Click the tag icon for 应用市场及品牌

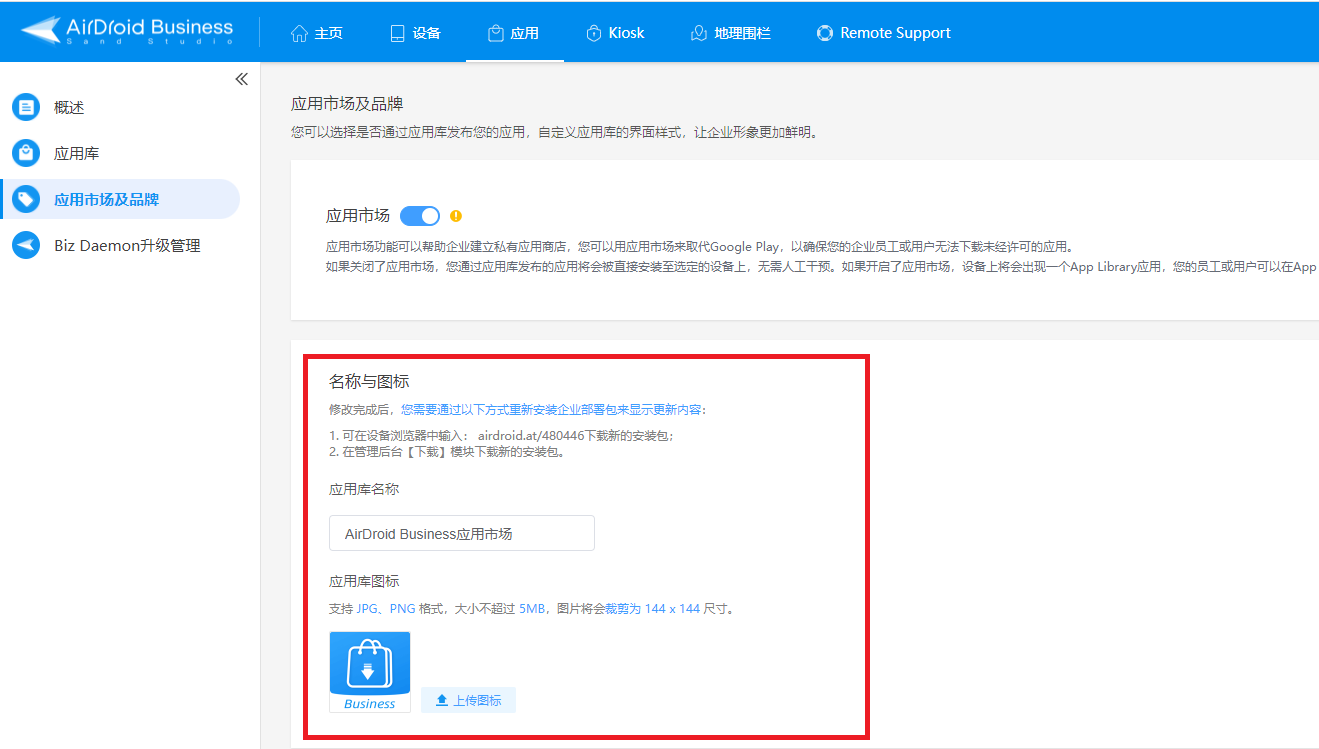26,199
